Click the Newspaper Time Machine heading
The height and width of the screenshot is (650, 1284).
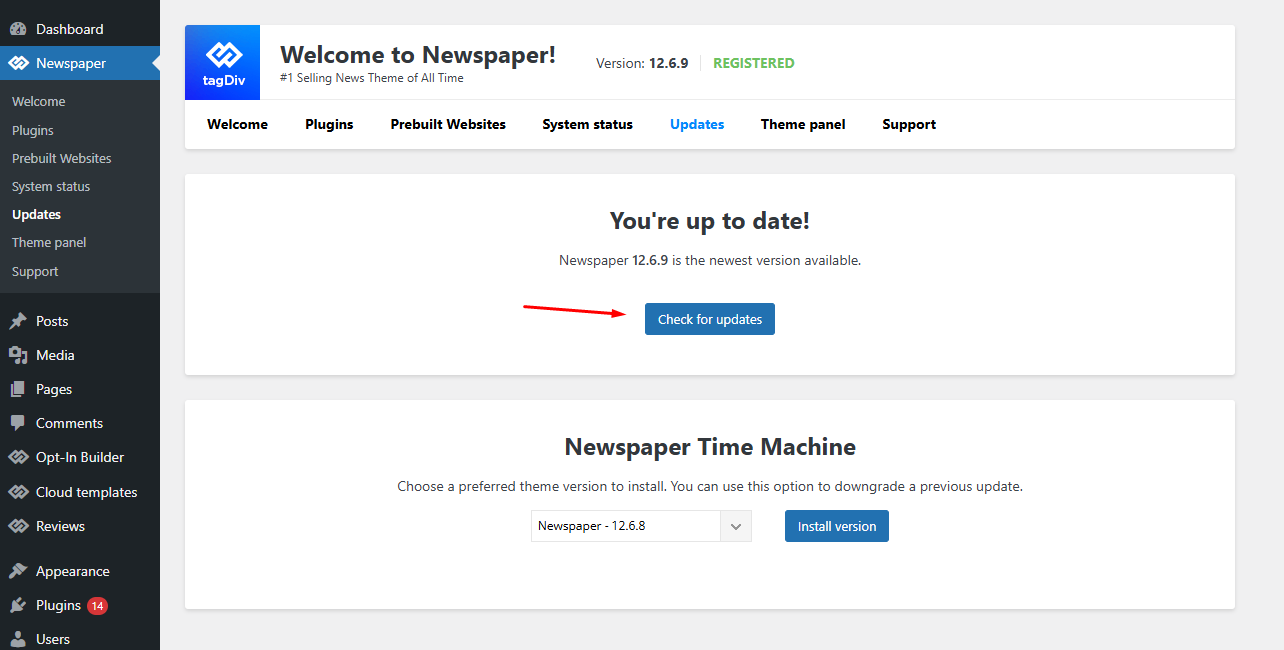point(710,446)
